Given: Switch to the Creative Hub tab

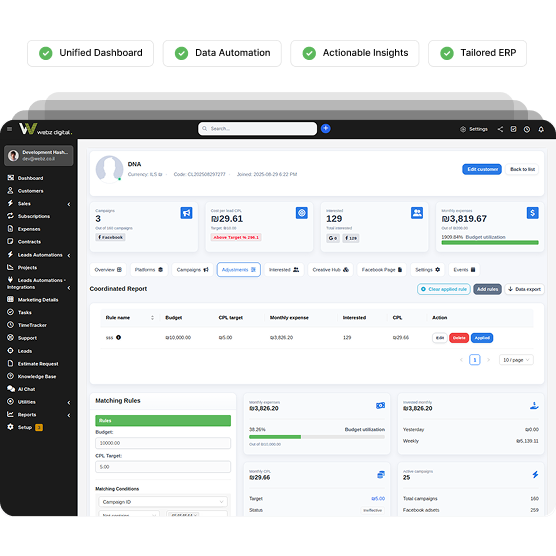Looking at the screenshot, I should pyautogui.click(x=330, y=269).
